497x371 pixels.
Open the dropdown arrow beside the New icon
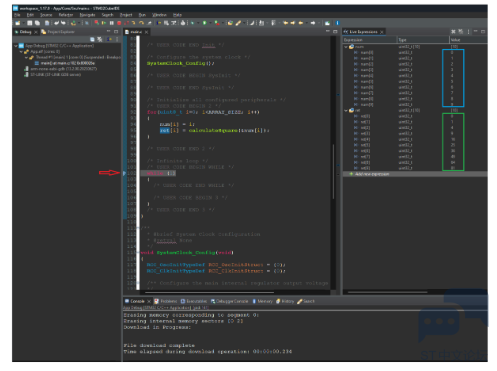click(x=23, y=23)
